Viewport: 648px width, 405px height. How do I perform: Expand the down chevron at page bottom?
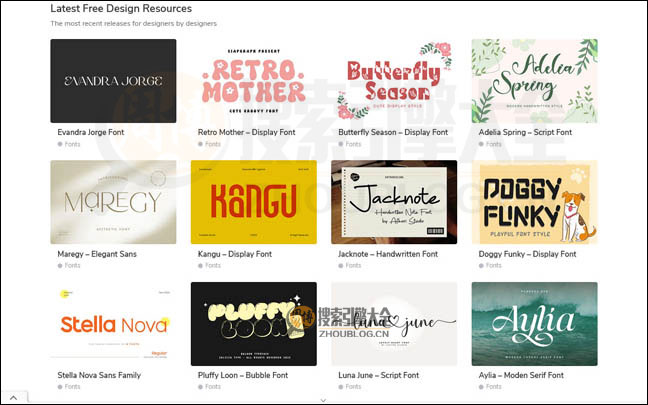click(324, 400)
